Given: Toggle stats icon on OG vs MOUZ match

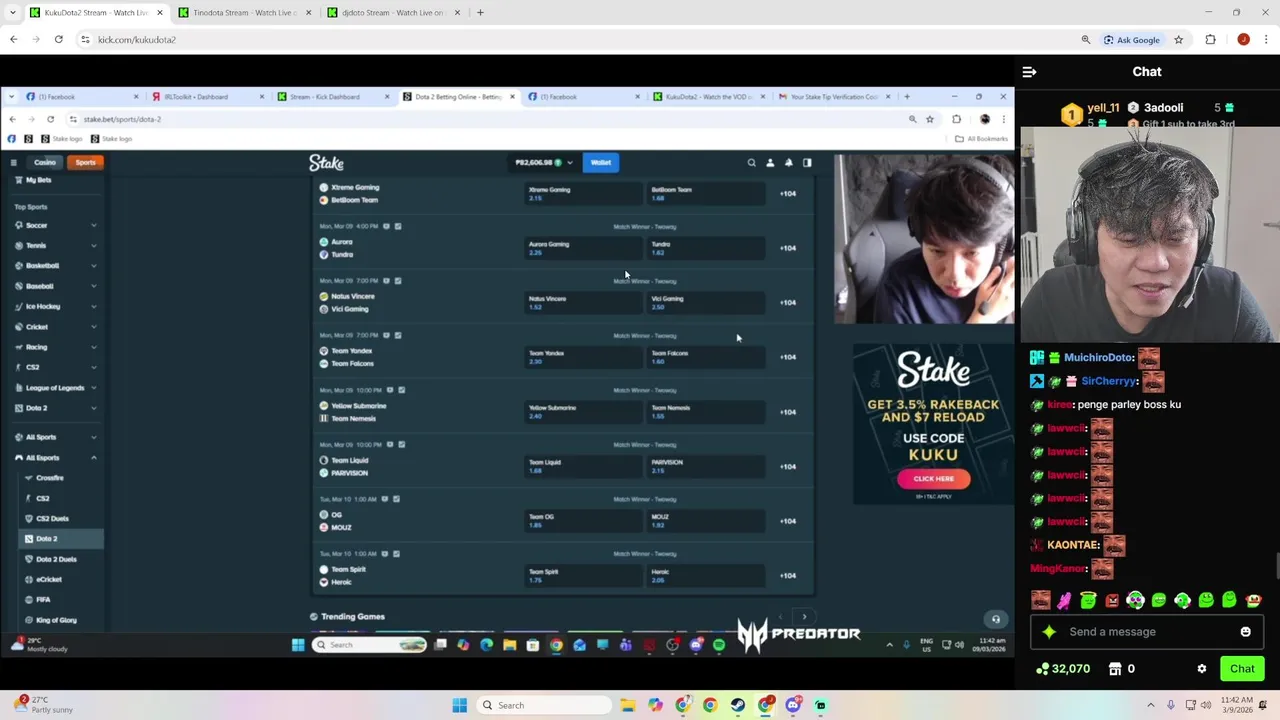Looking at the screenshot, I should pyautogui.click(x=397, y=499).
